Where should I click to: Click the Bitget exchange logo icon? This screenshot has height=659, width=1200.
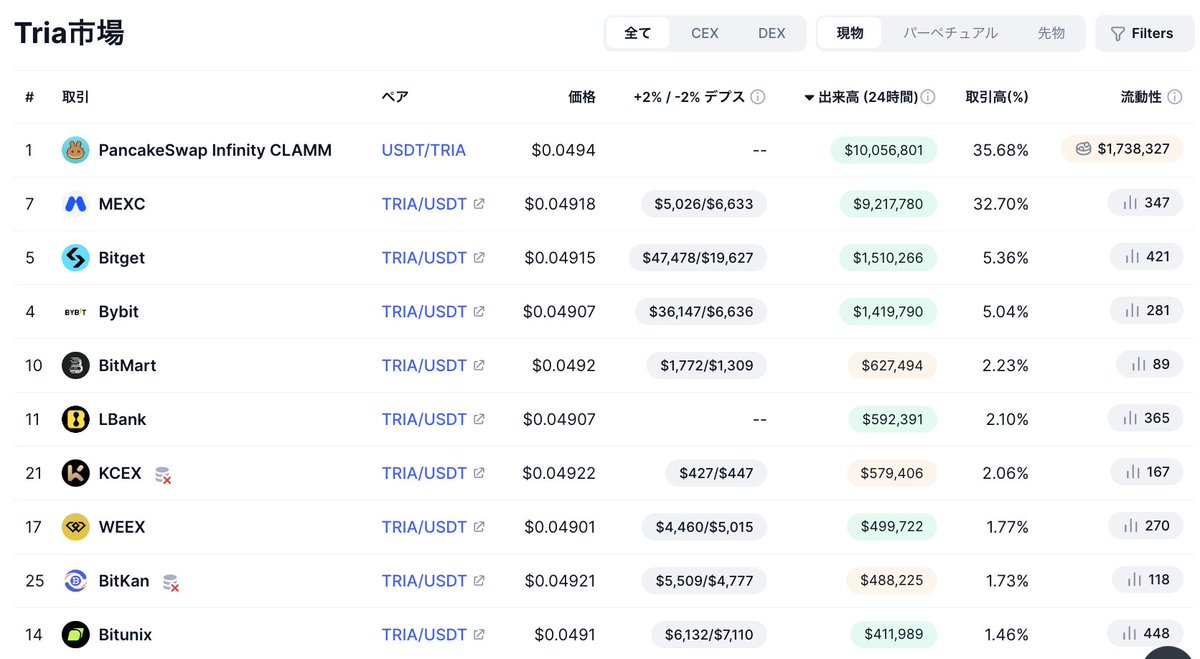[76, 258]
